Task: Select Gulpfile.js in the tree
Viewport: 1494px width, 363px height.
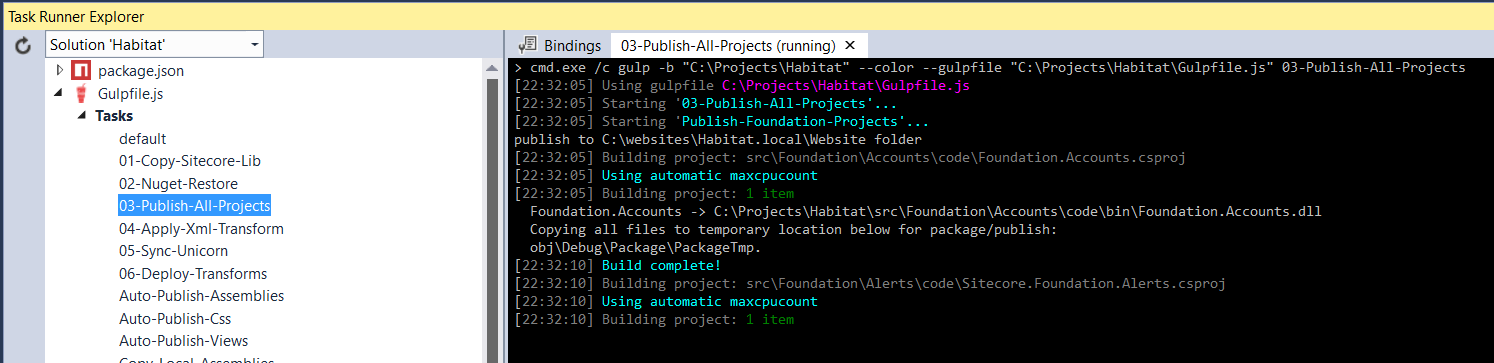Action: [x=131, y=93]
